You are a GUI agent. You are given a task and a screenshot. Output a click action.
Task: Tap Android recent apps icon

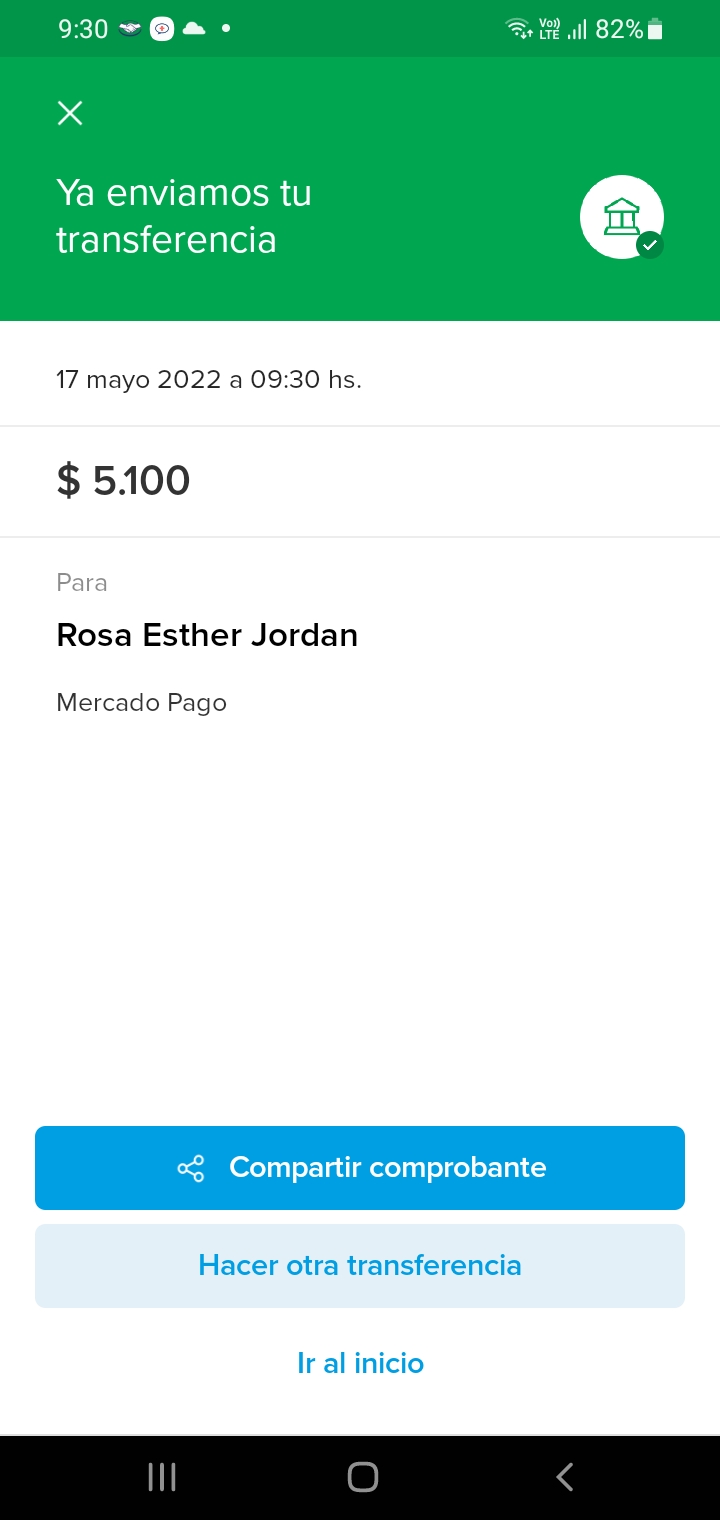(162, 1477)
